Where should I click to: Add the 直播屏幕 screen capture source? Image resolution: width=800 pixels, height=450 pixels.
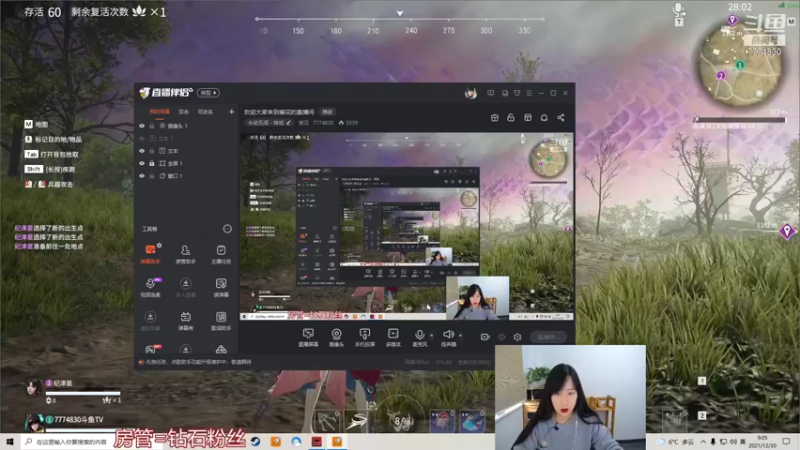[308, 337]
